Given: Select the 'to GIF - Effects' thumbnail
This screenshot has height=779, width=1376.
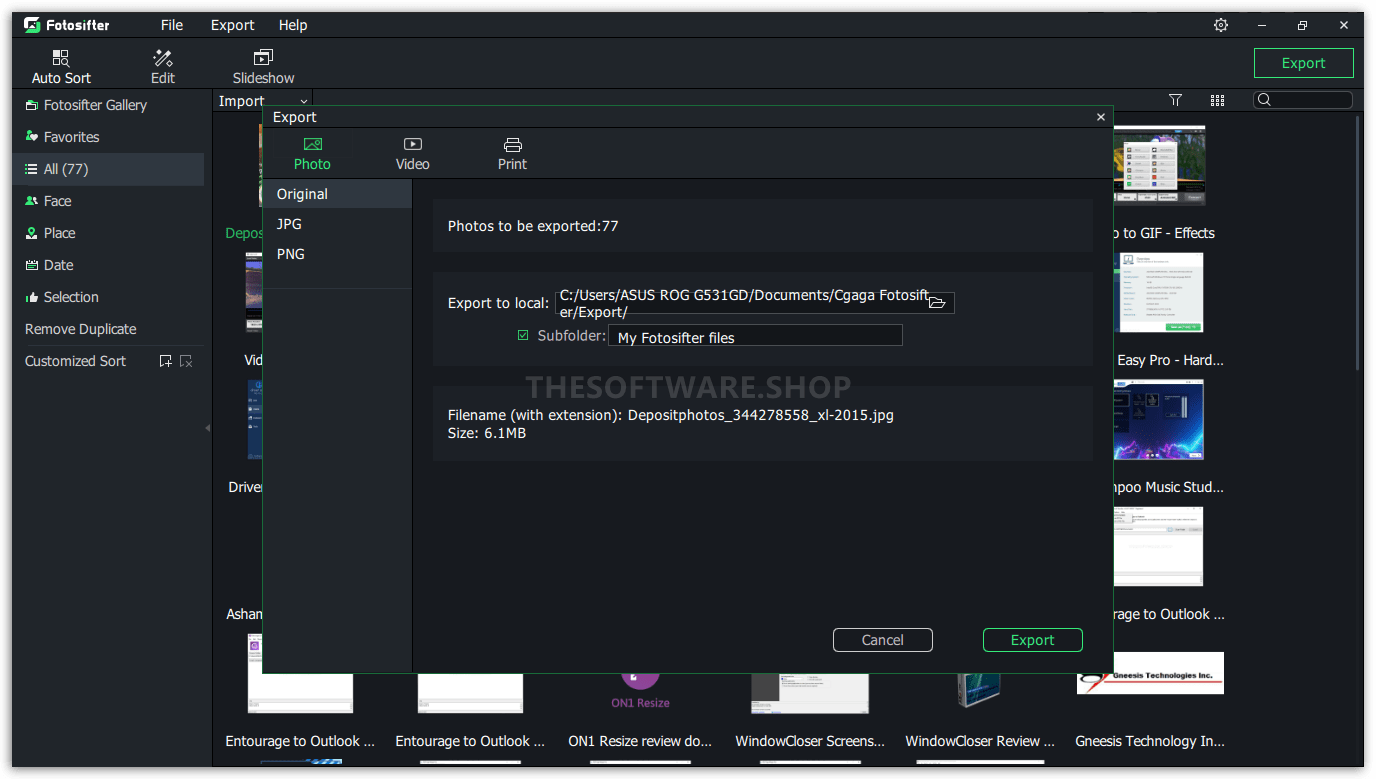Looking at the screenshot, I should pos(1159,165).
